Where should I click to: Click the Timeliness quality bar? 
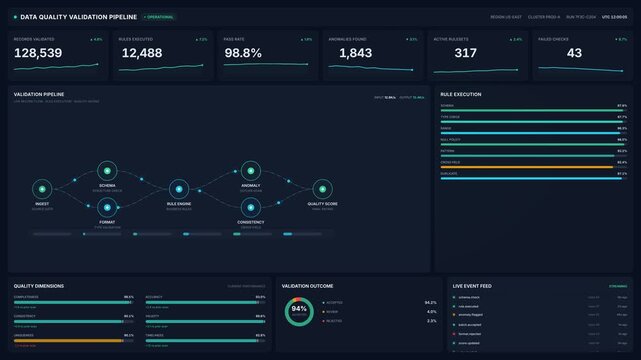coord(205,340)
